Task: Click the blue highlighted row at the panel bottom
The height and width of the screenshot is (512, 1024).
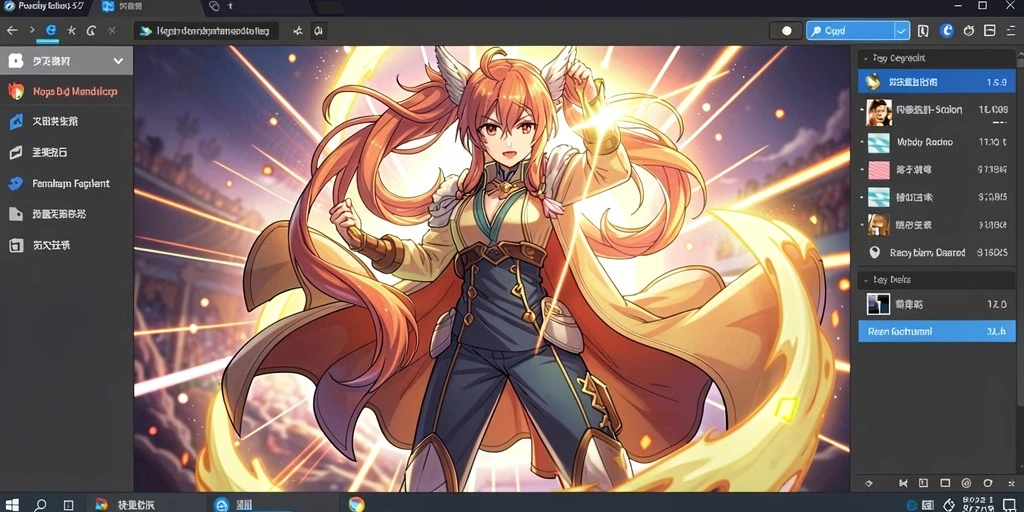Action: pos(936,331)
